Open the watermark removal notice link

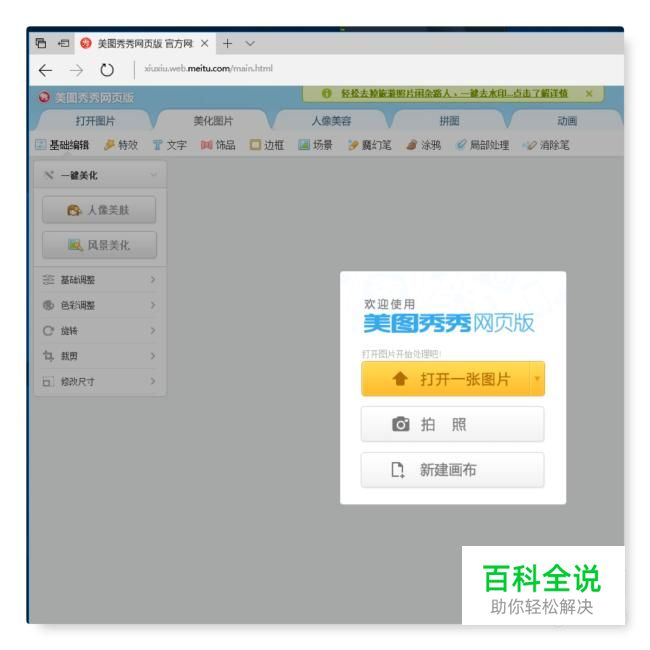click(454, 94)
